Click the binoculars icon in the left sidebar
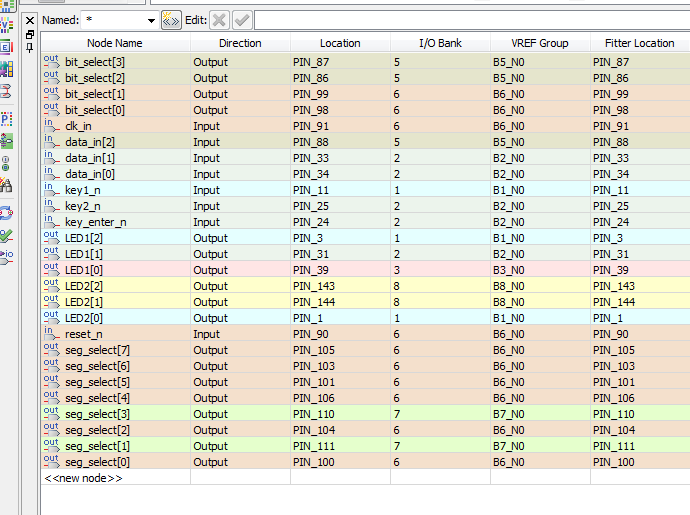The width and height of the screenshot is (690, 515). pos(6,185)
